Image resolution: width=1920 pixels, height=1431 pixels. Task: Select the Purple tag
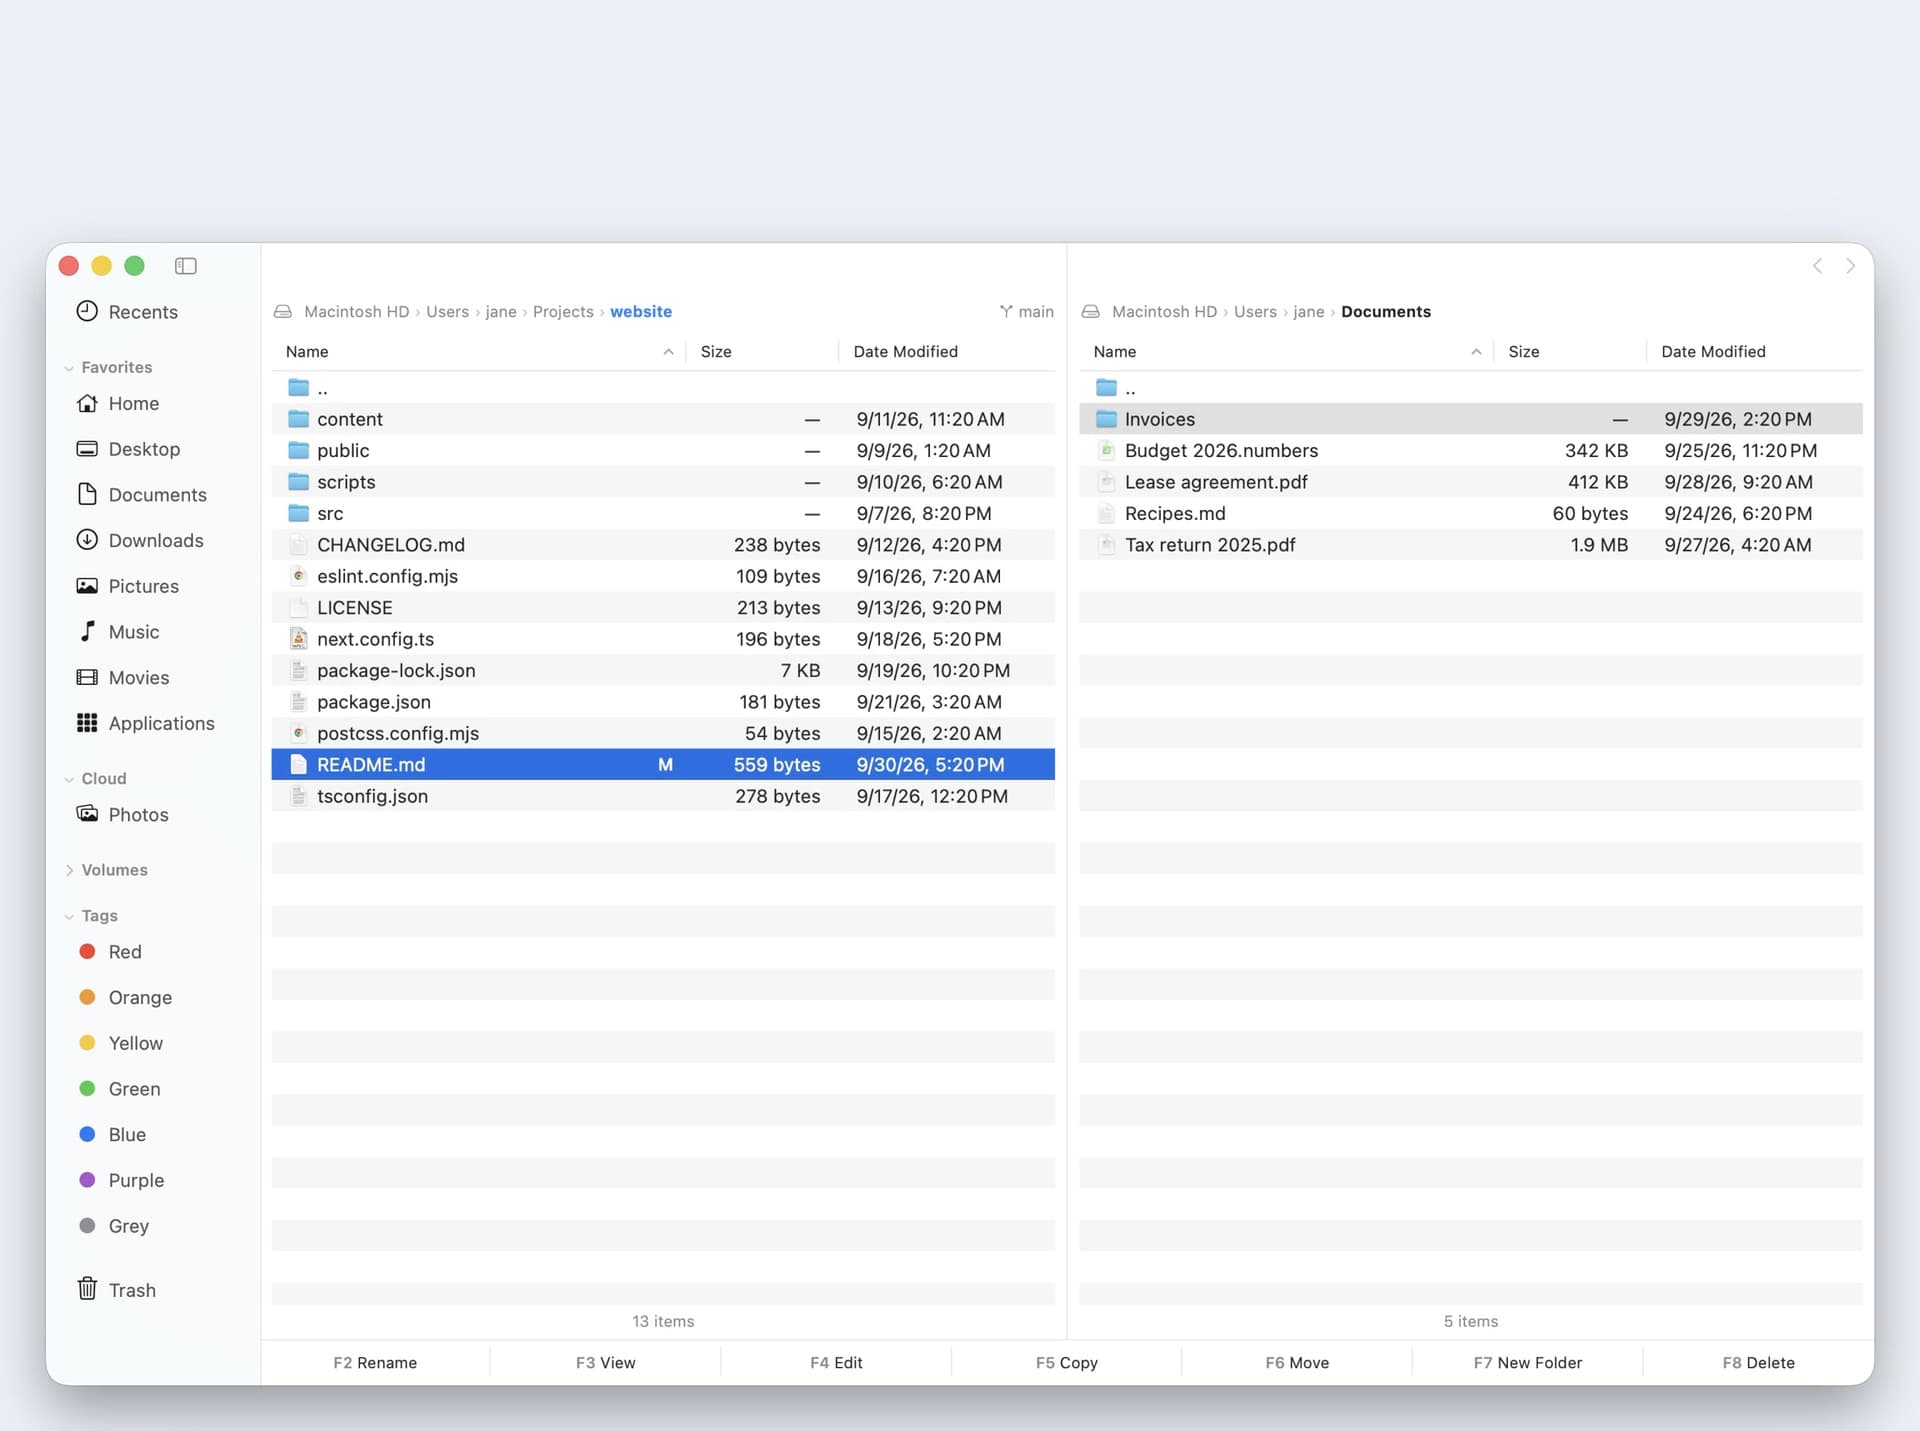pos(121,1180)
